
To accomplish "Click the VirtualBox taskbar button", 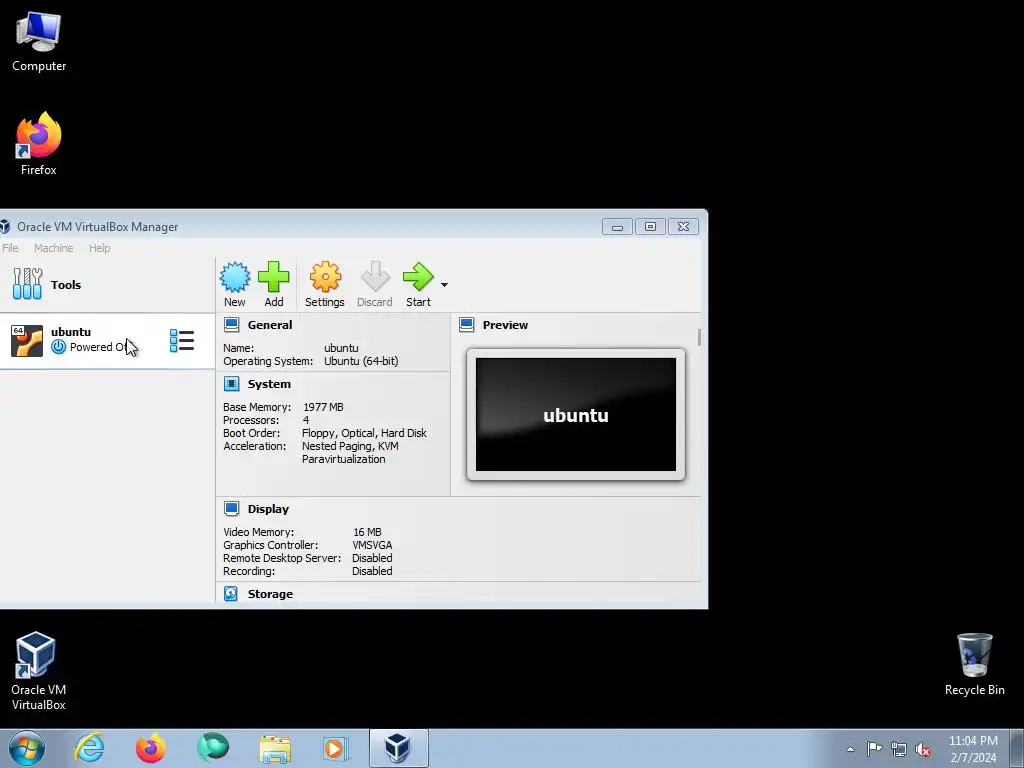I will [x=398, y=748].
